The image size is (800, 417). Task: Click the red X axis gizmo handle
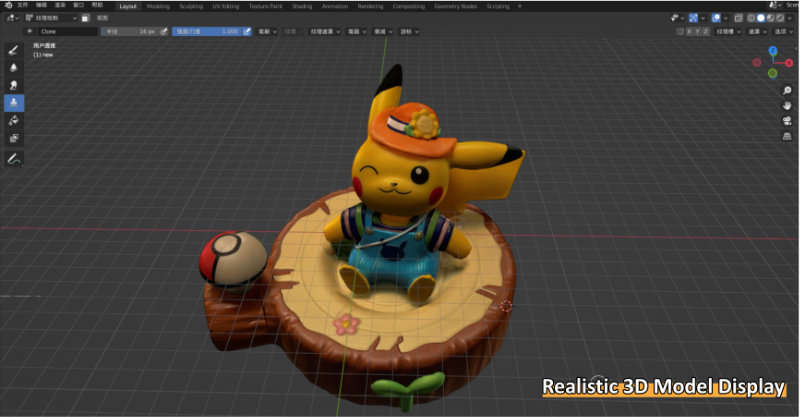[789, 63]
